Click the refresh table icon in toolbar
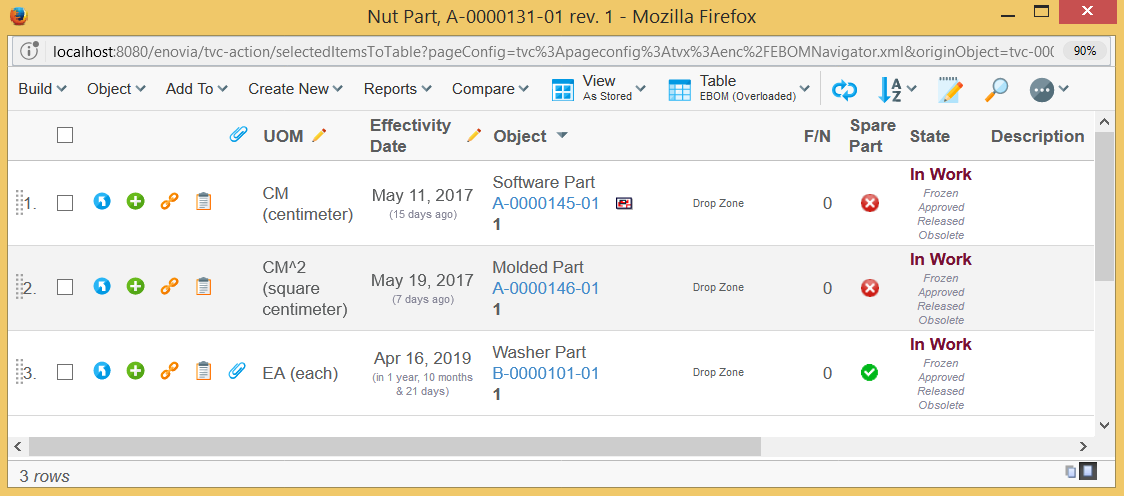The height and width of the screenshot is (496, 1125). pyautogui.click(x=845, y=90)
